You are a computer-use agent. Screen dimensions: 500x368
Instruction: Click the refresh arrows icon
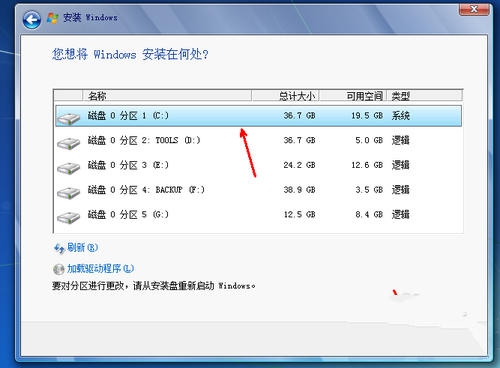coord(59,248)
